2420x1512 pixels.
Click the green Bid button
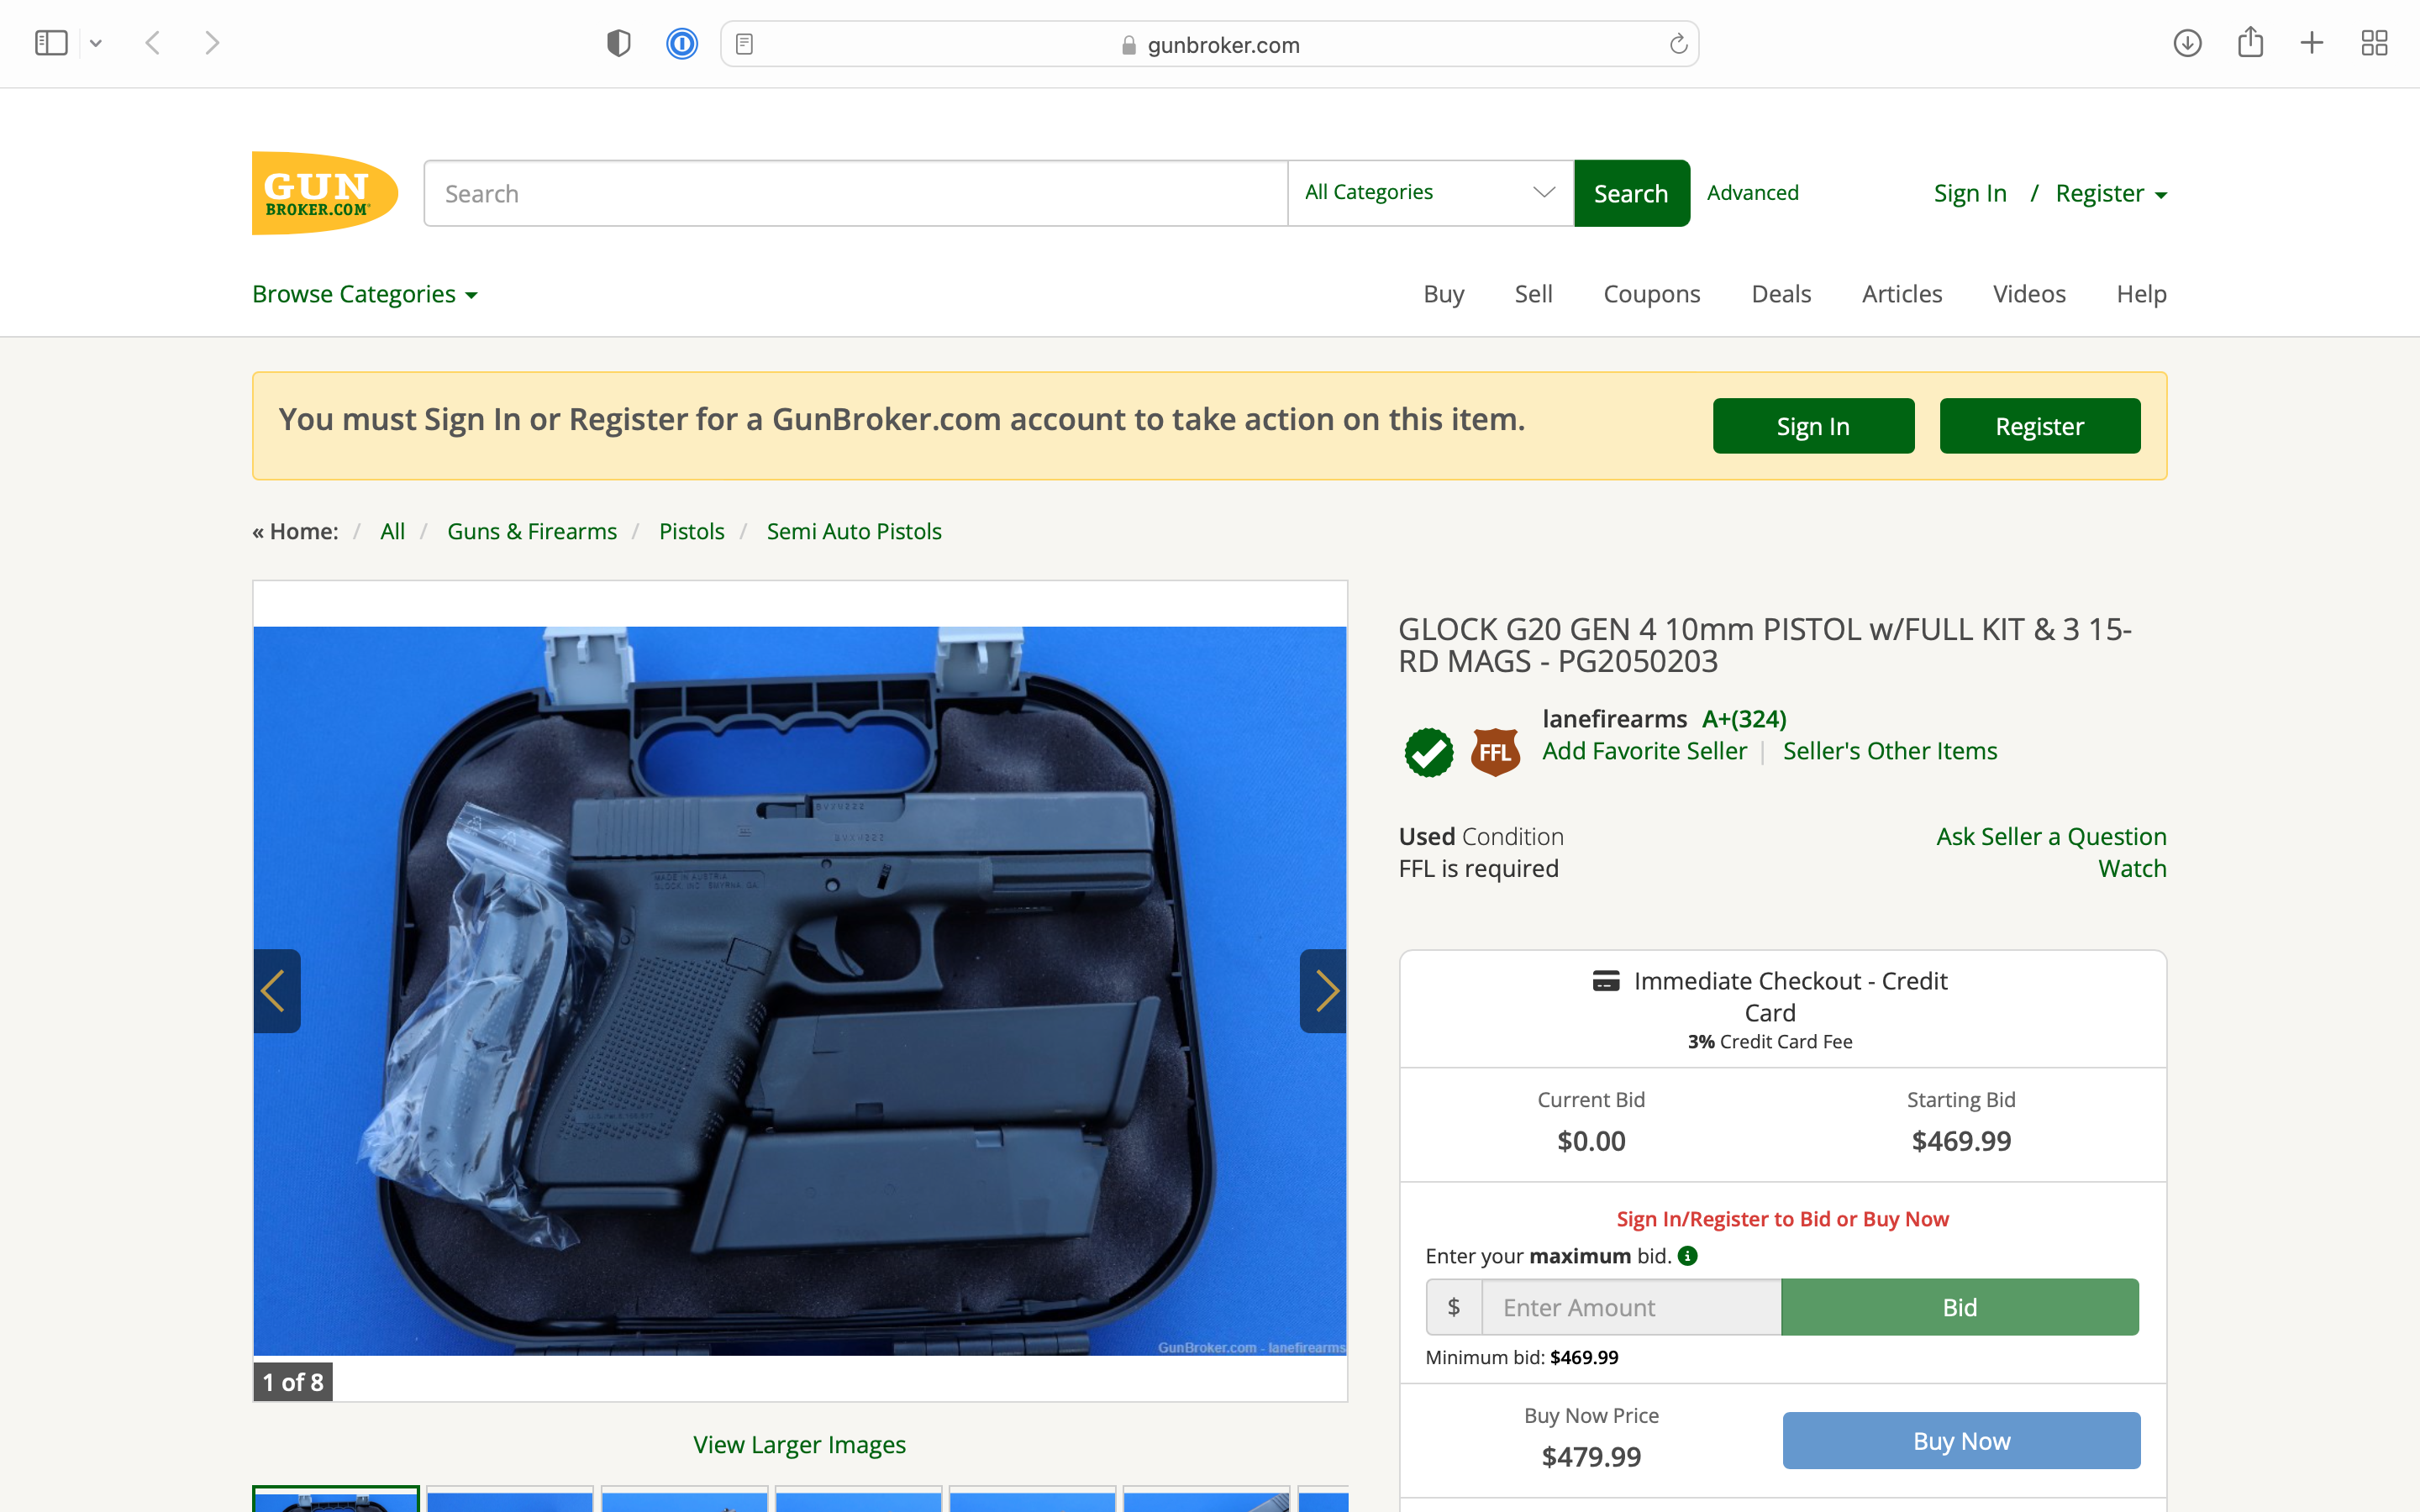tap(1960, 1307)
